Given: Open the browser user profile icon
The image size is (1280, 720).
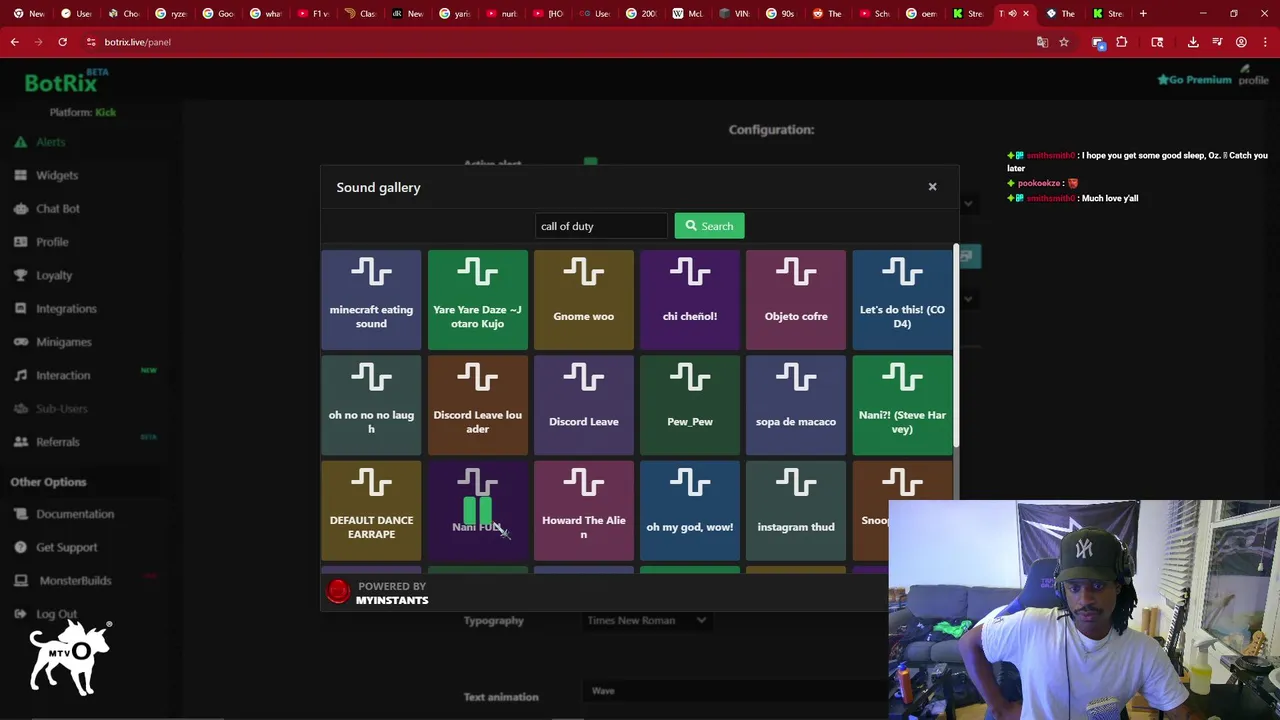Looking at the screenshot, I should point(1241,42).
